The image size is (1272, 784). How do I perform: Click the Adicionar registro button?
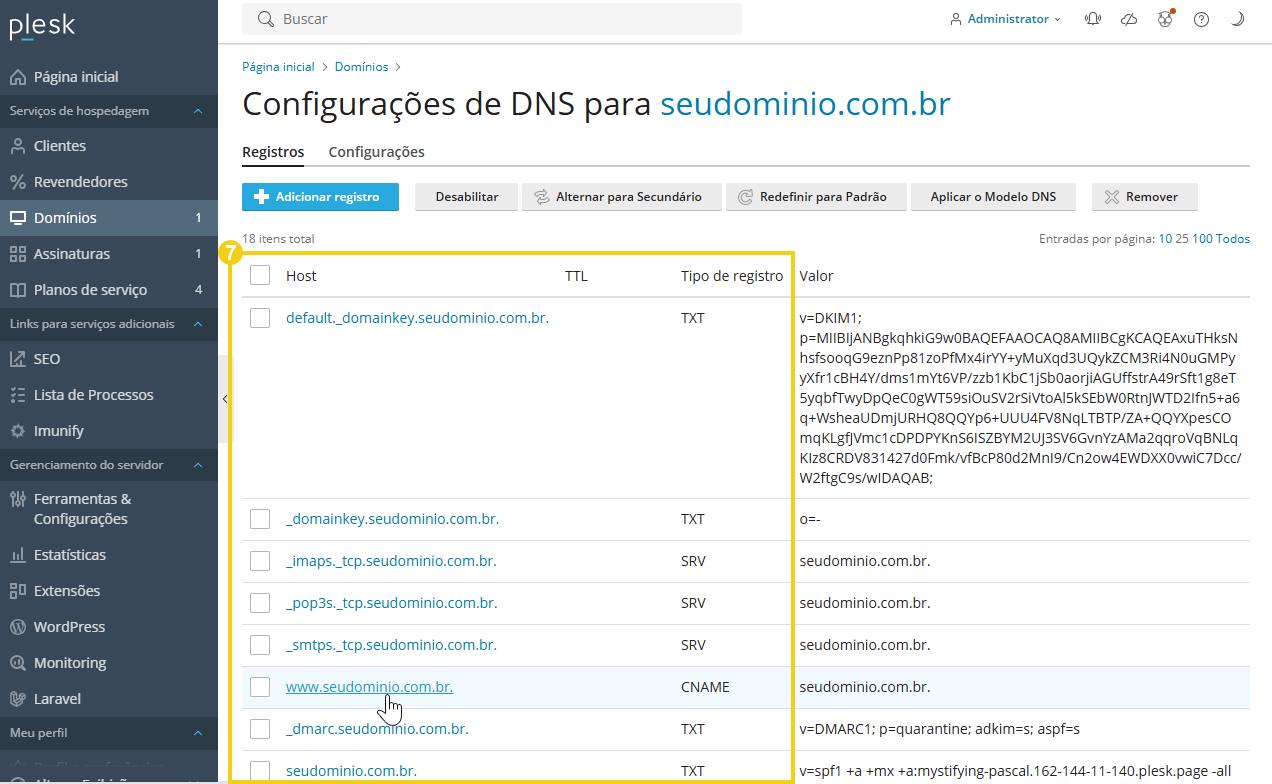(320, 197)
